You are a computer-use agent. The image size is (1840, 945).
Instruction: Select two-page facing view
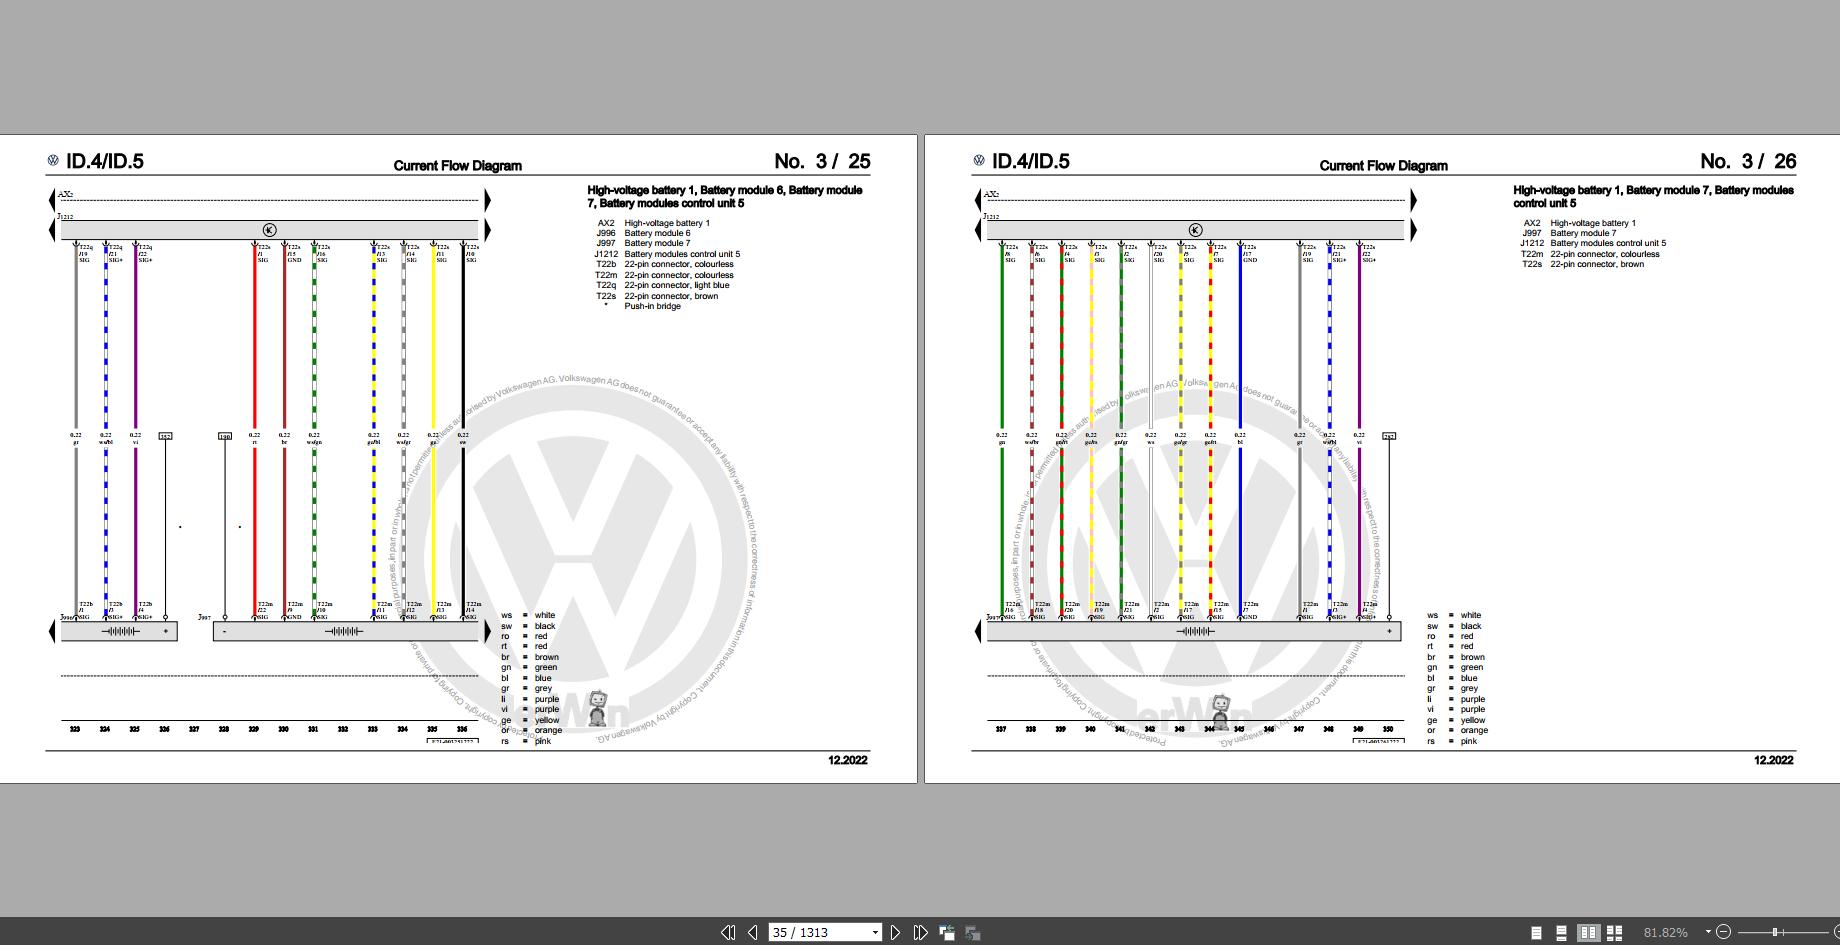pos(1588,932)
